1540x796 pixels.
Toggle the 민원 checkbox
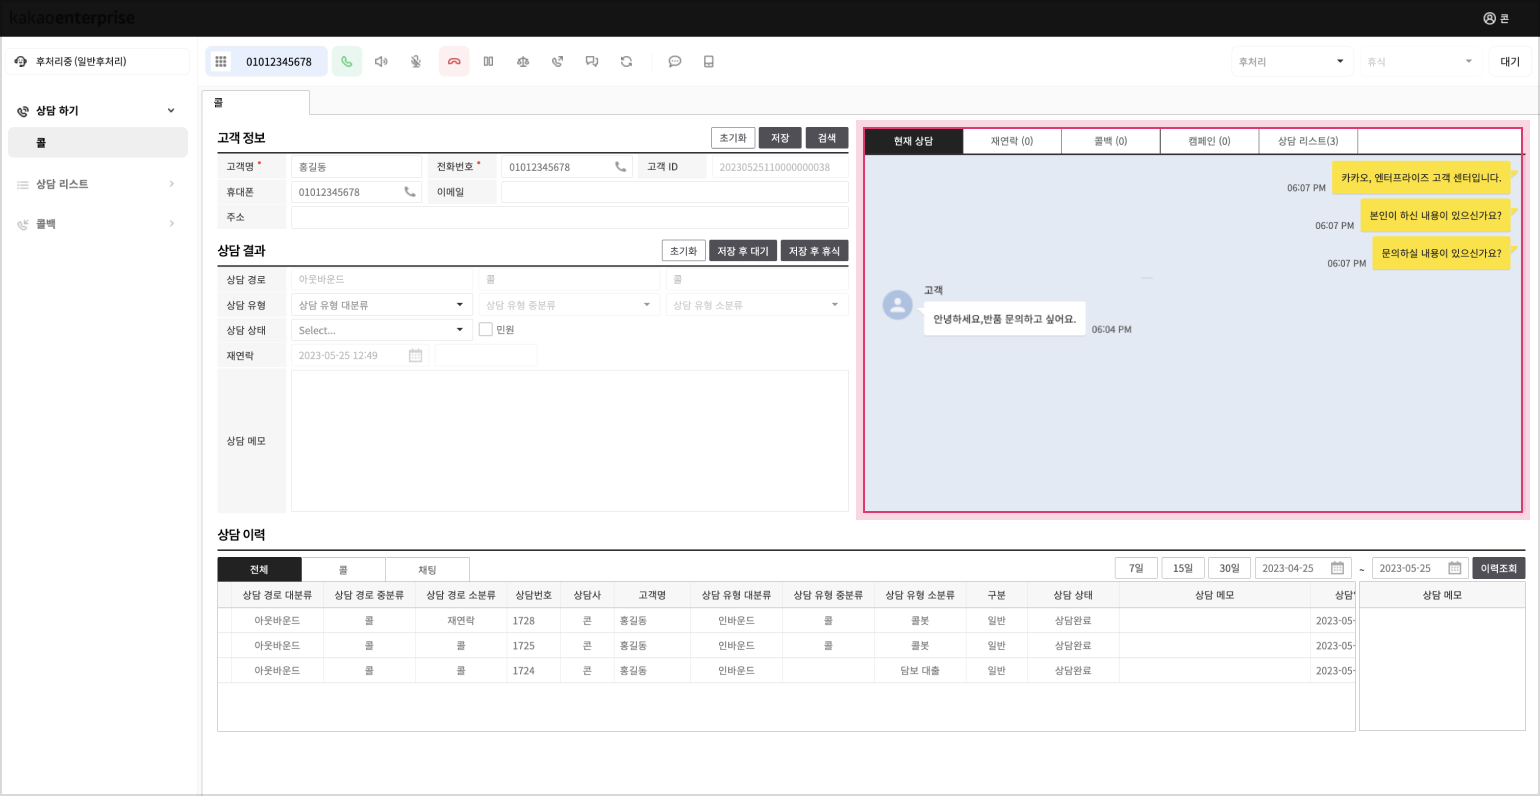coord(486,330)
